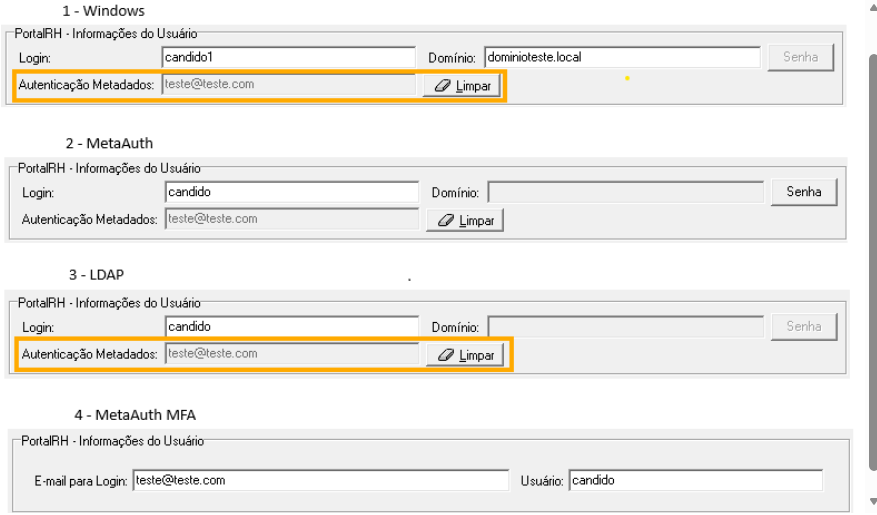Click the scrollbar down arrow
The width and height of the screenshot is (877, 515).
click(x=871, y=501)
